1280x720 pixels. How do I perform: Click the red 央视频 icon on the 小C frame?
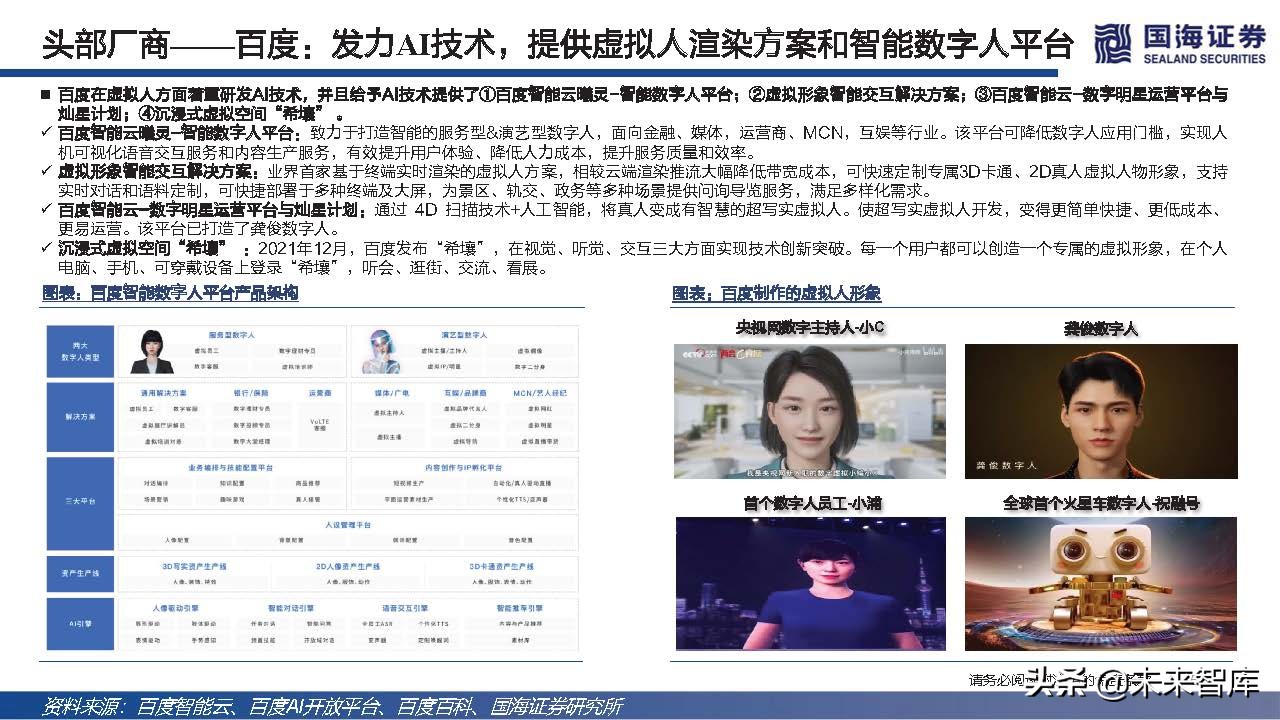pos(728,353)
